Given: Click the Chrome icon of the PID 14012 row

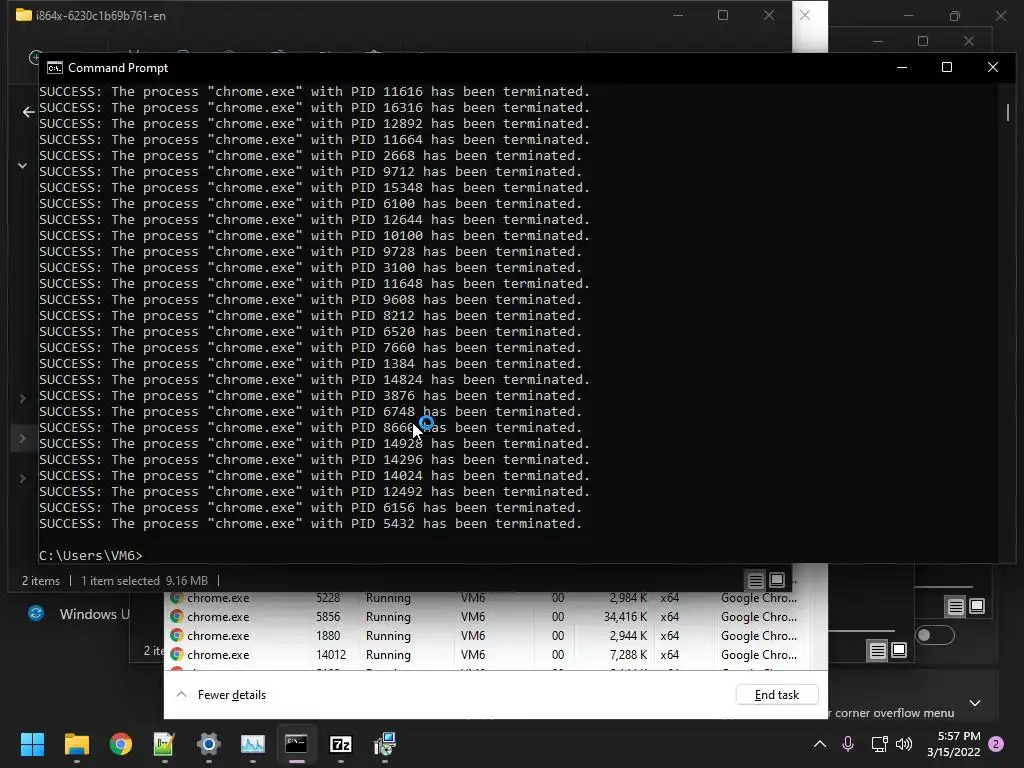Looking at the screenshot, I should 176,654.
